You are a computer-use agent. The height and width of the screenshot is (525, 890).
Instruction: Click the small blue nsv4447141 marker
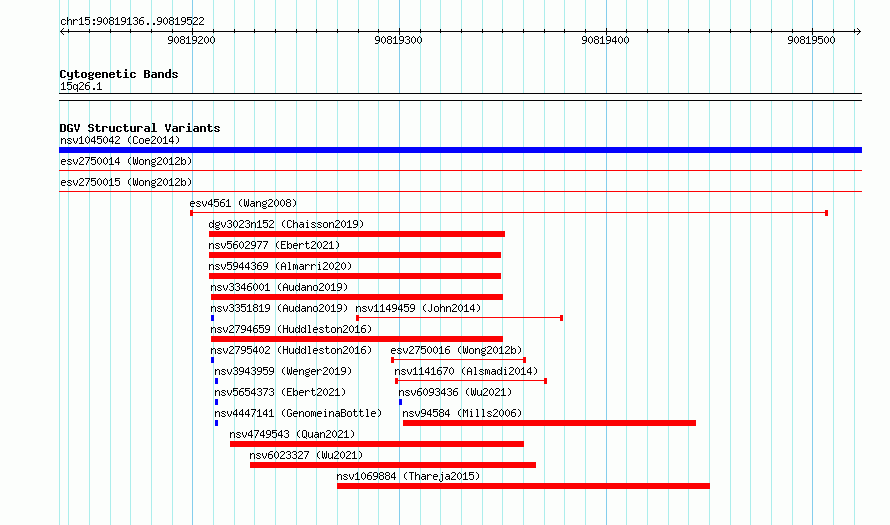tap(216, 423)
